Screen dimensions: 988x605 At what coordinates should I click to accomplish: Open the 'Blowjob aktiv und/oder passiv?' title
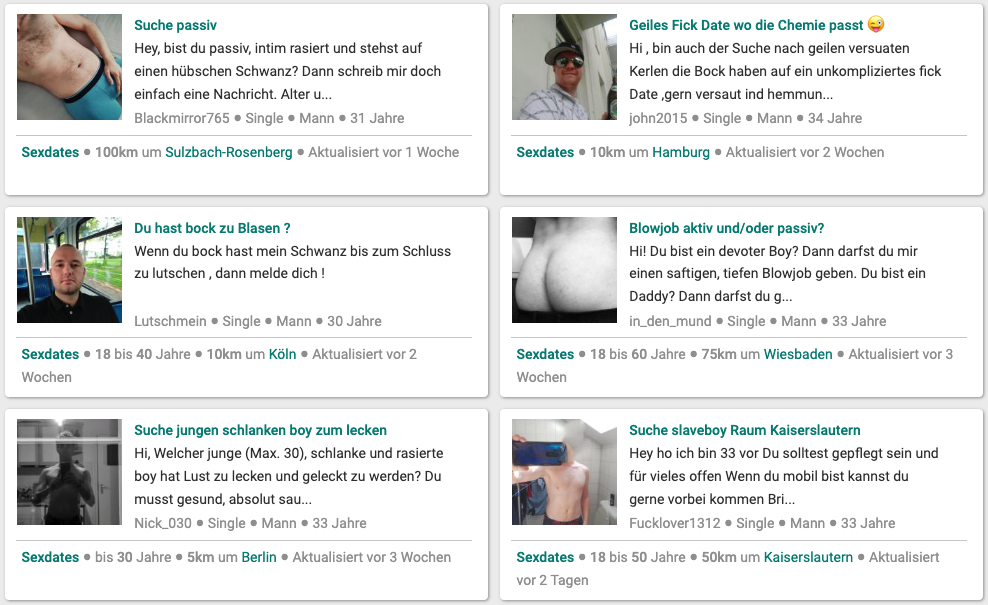(727, 228)
